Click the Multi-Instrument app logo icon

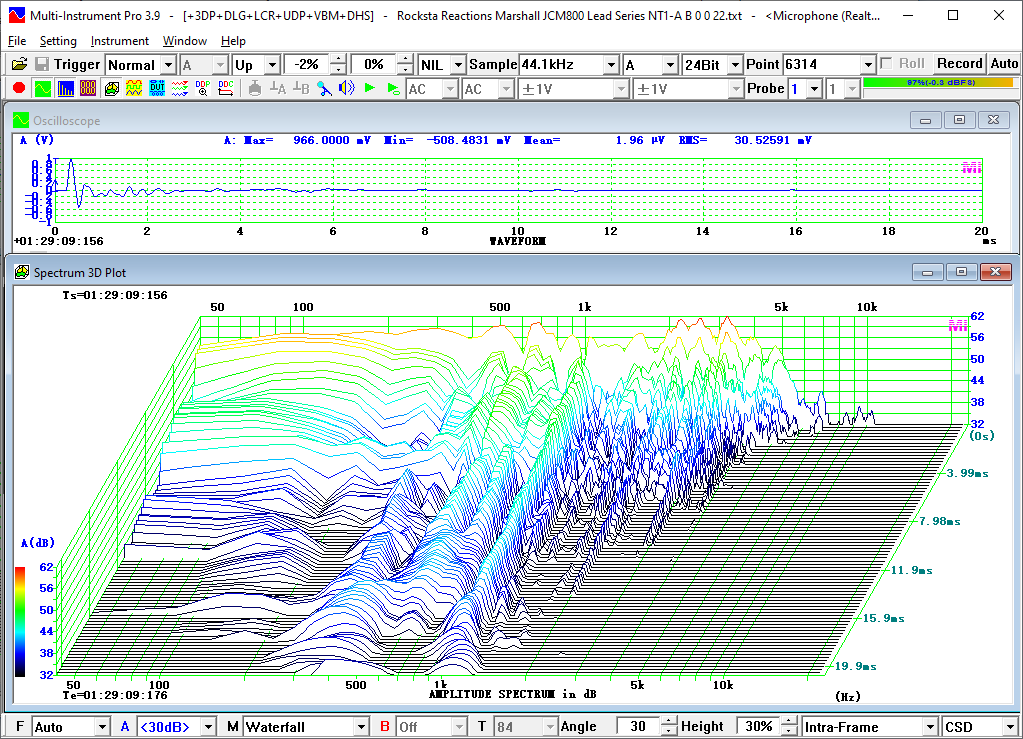[x=16, y=15]
